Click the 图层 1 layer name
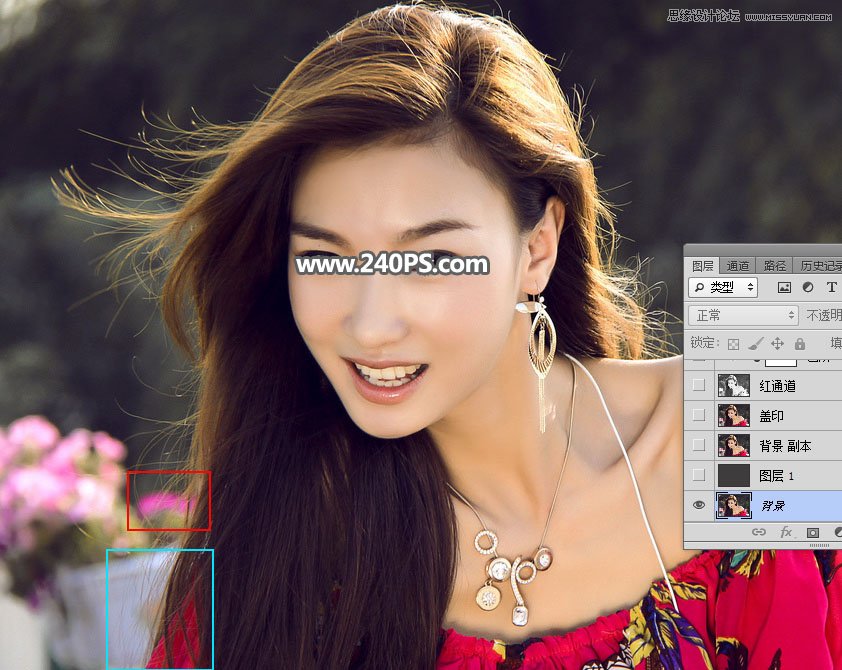This screenshot has height=670, width=842. (776, 476)
